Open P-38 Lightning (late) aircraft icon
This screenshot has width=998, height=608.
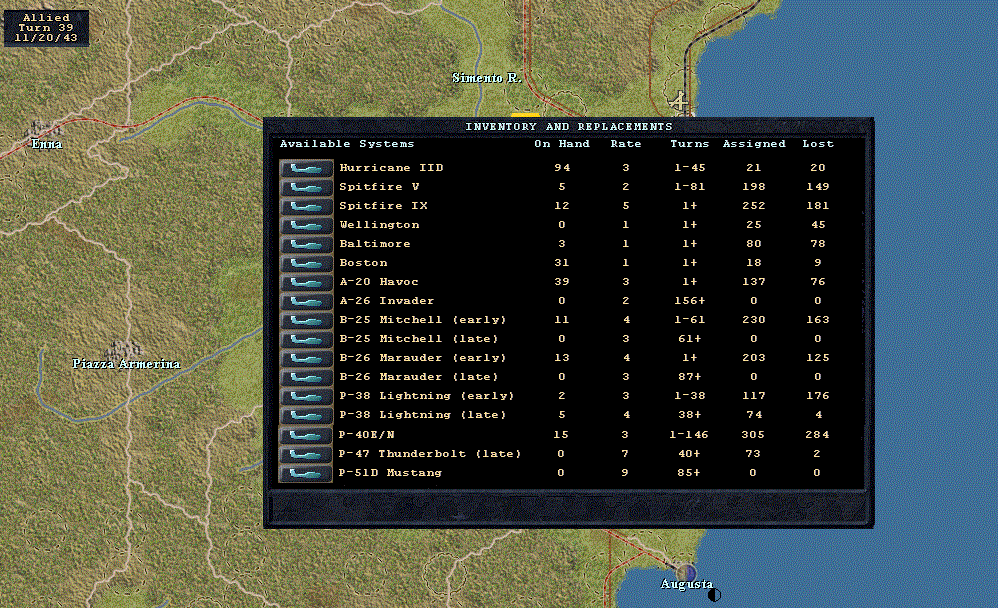pos(306,416)
